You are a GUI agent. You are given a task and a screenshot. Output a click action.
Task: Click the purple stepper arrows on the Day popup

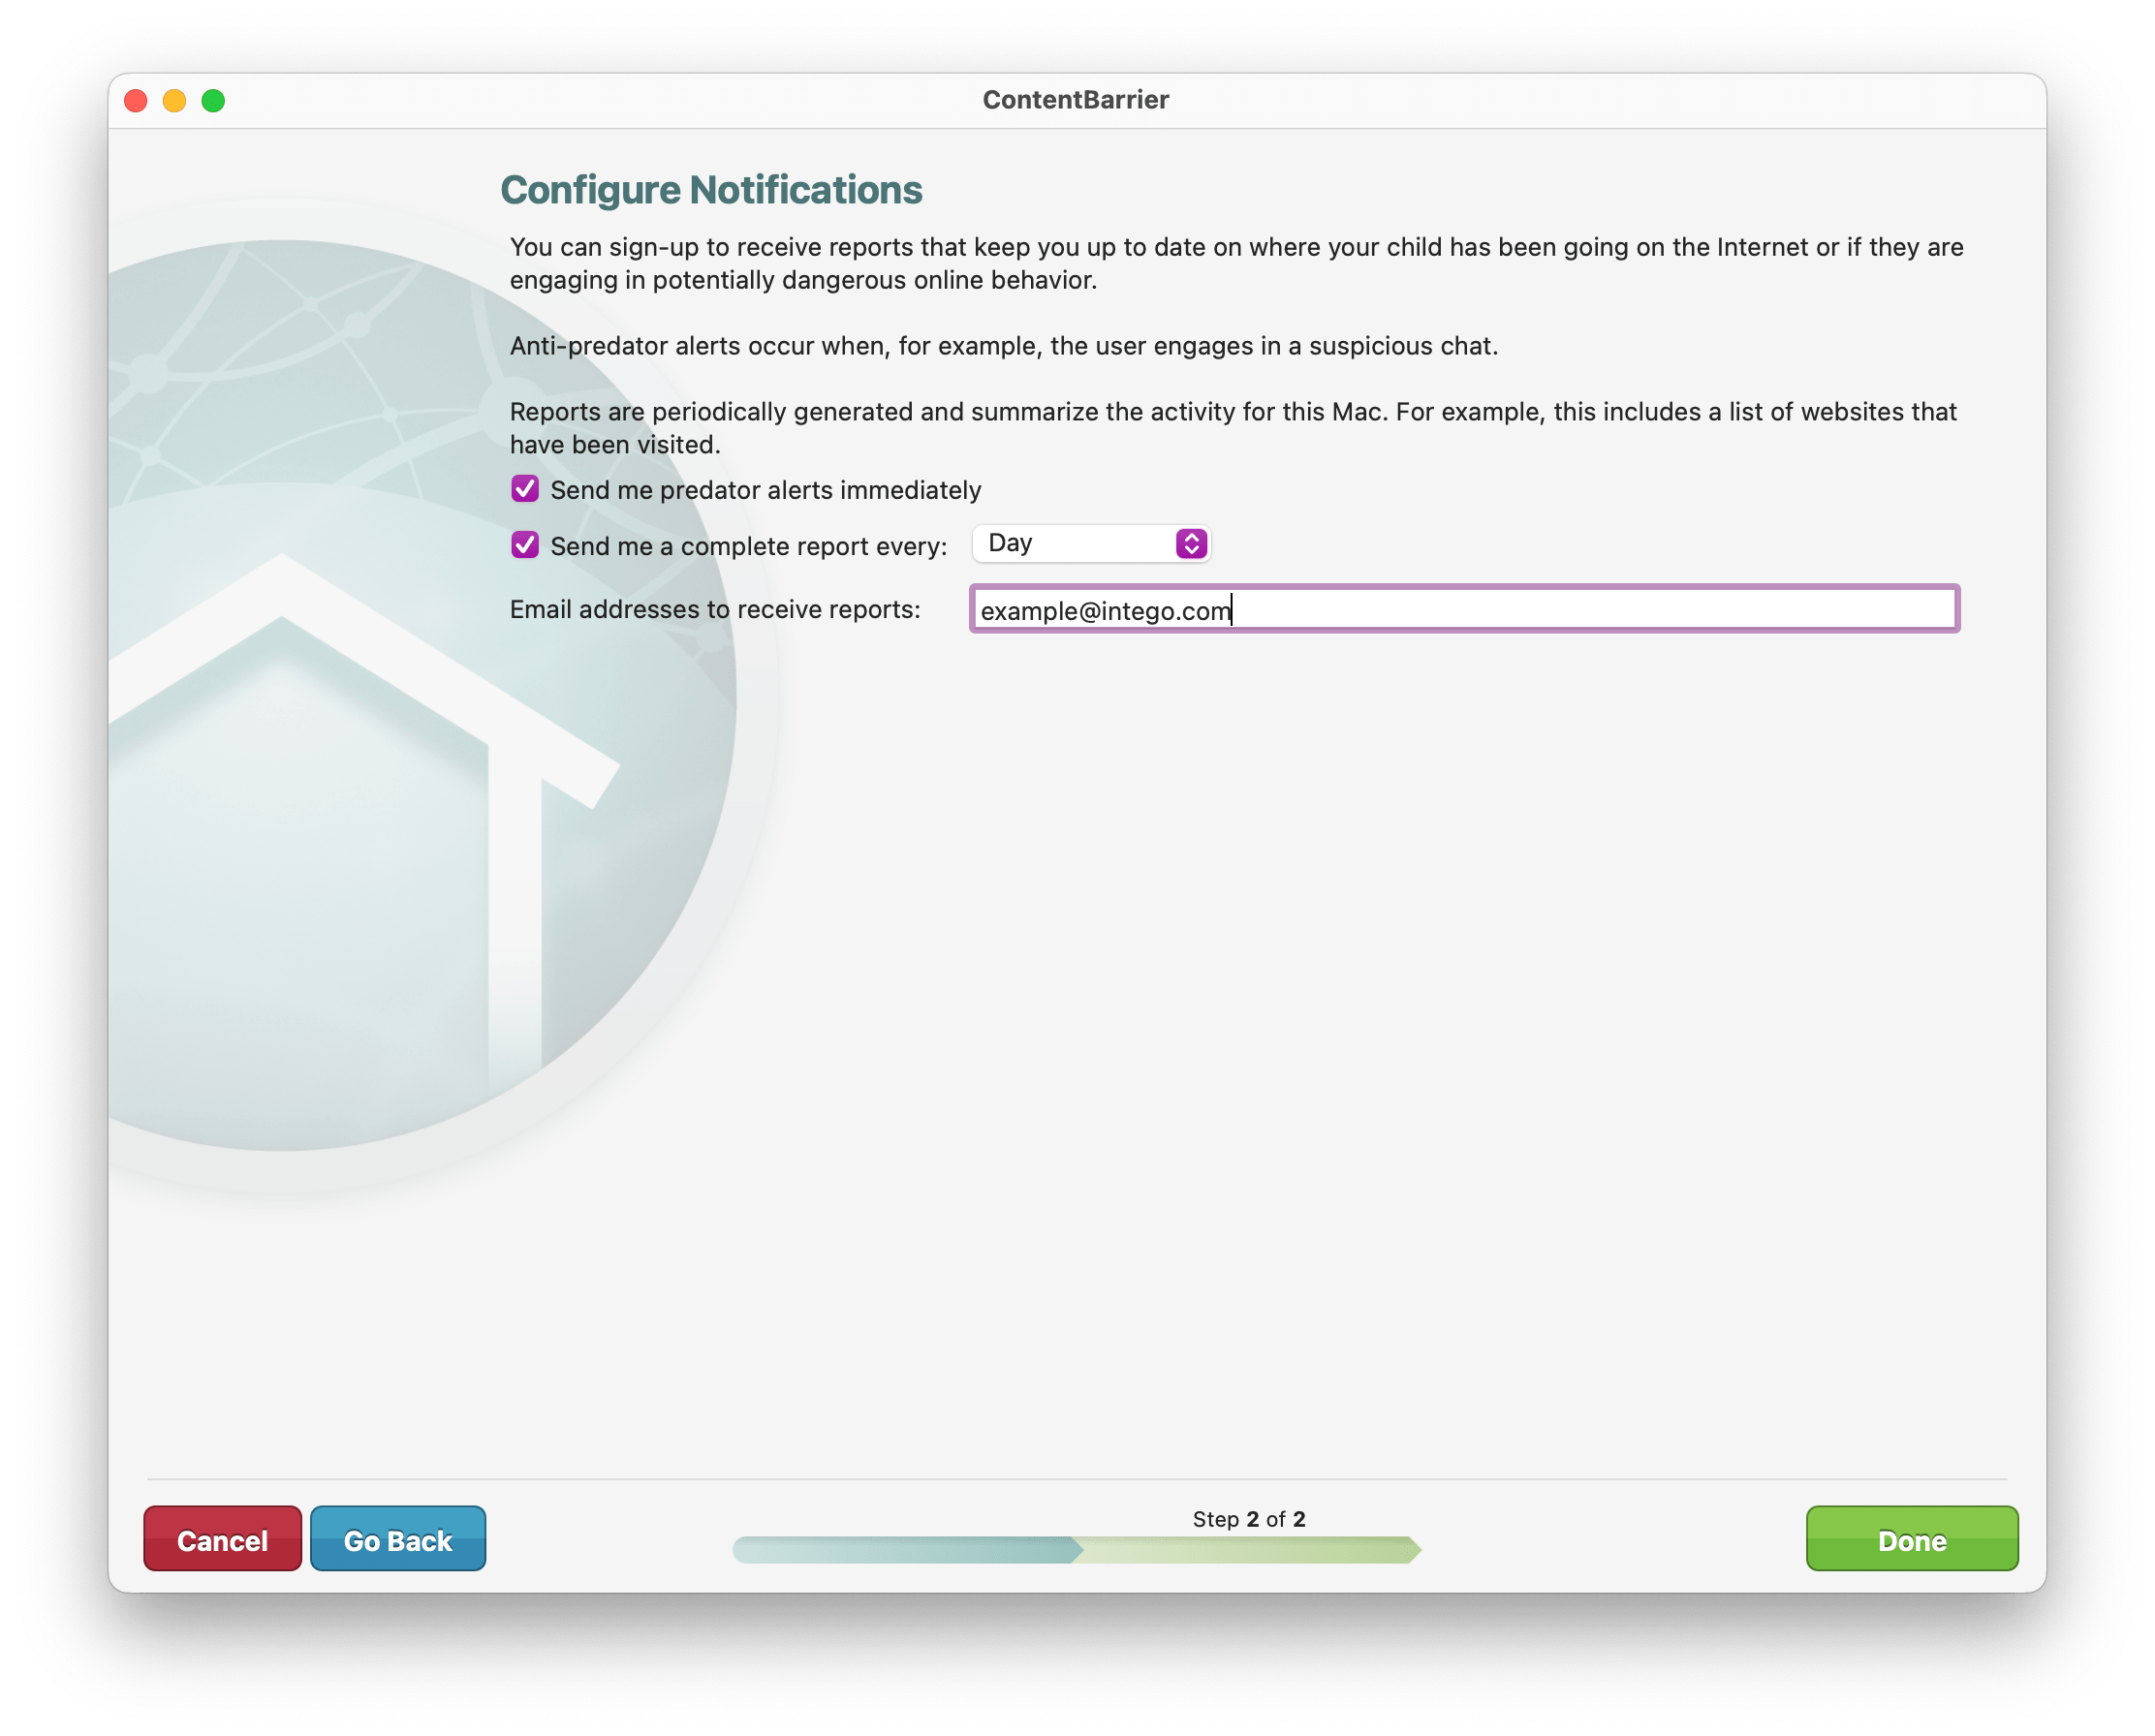[x=1191, y=543]
